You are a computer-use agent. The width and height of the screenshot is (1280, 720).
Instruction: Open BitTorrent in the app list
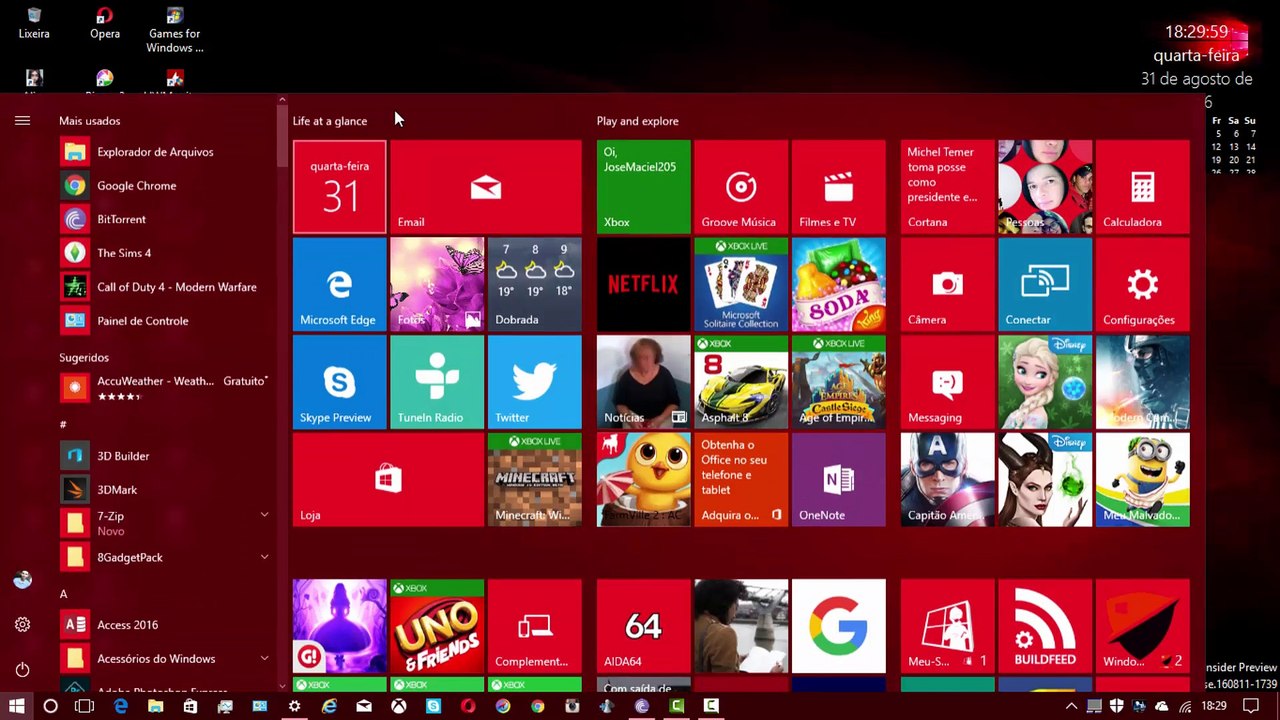[x=163, y=219]
